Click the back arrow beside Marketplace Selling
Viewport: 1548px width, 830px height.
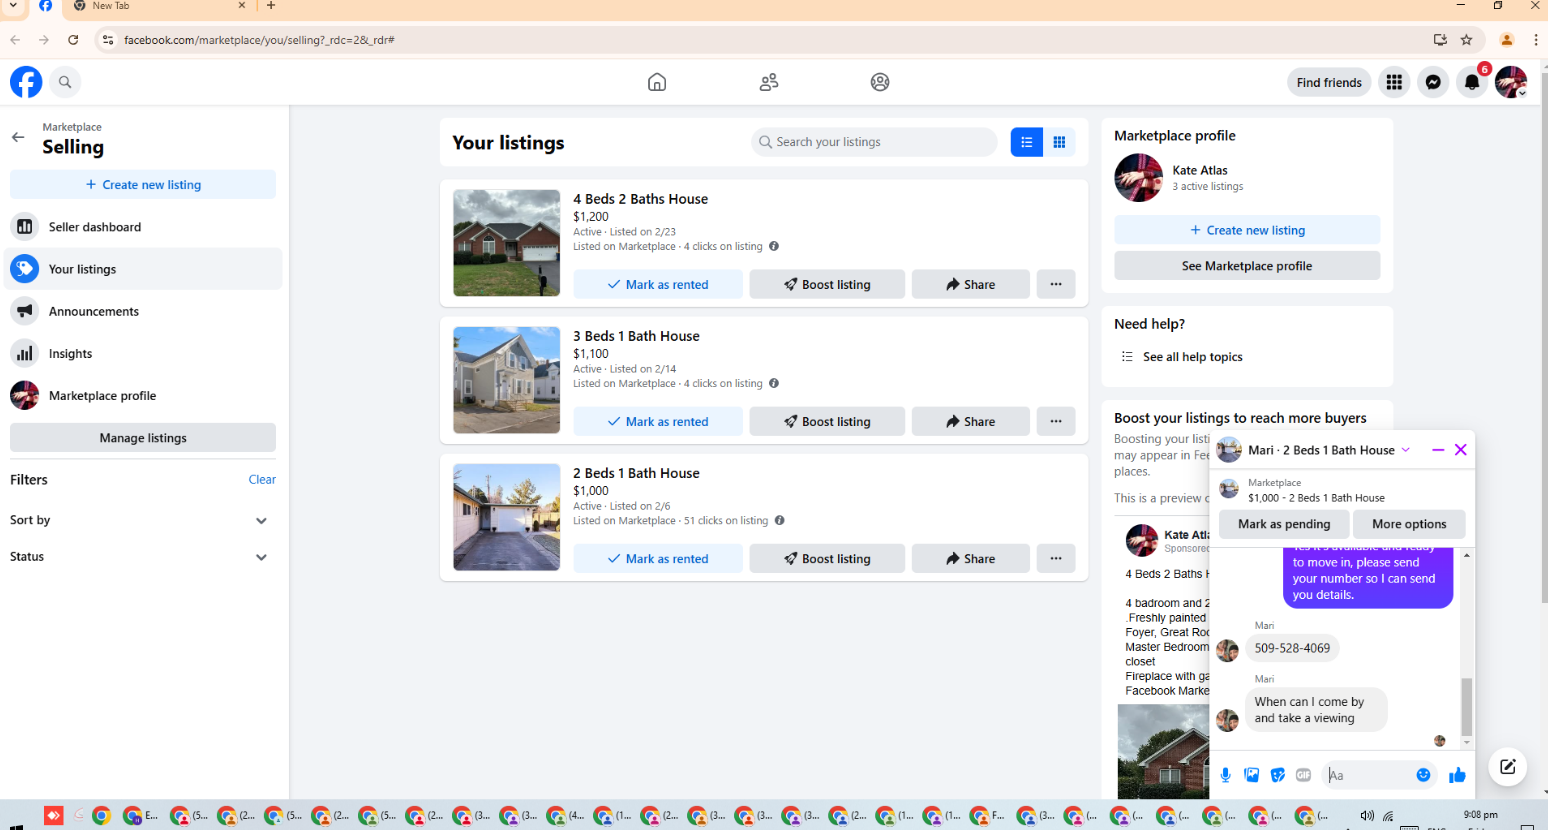[x=18, y=137]
